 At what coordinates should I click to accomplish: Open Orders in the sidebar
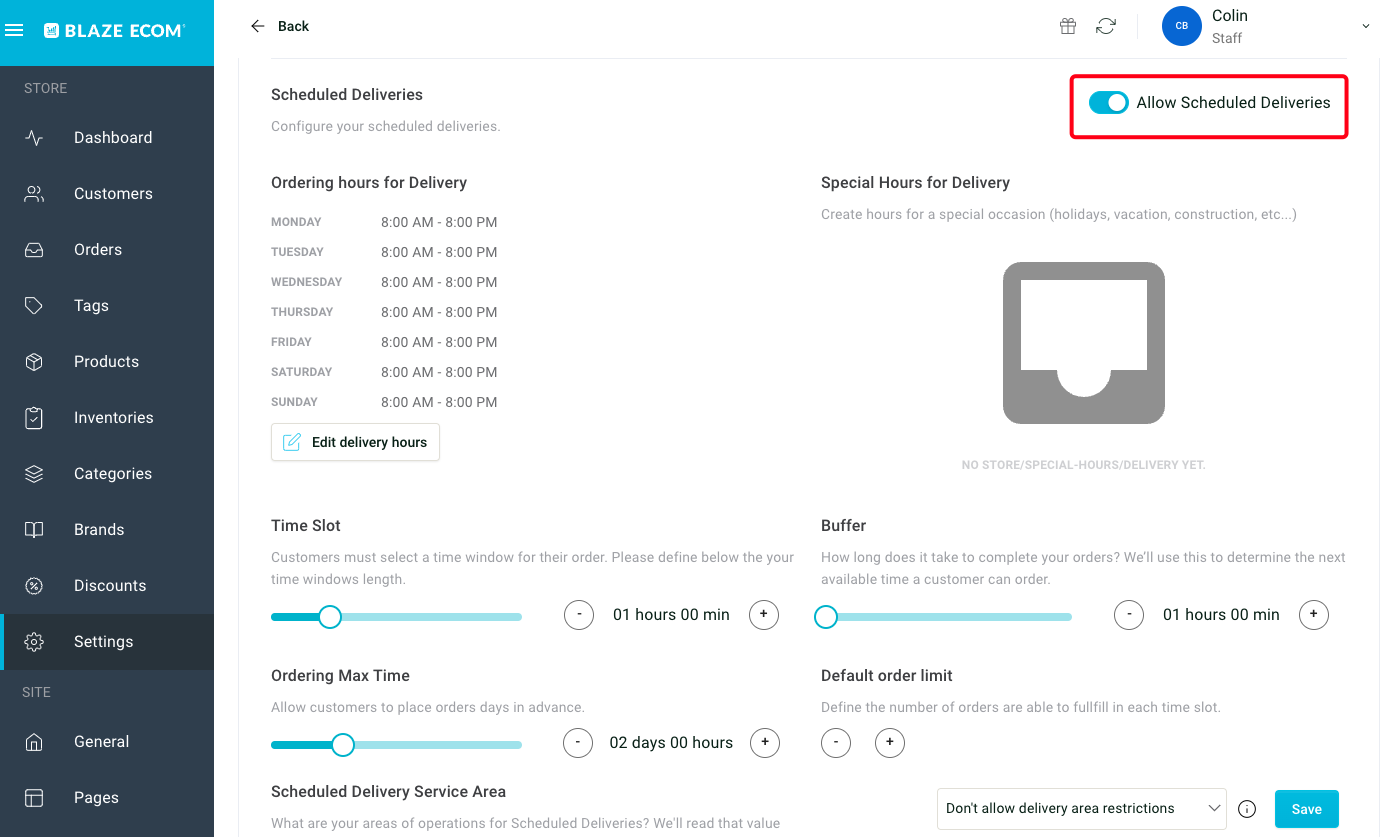pyautogui.click(x=98, y=250)
